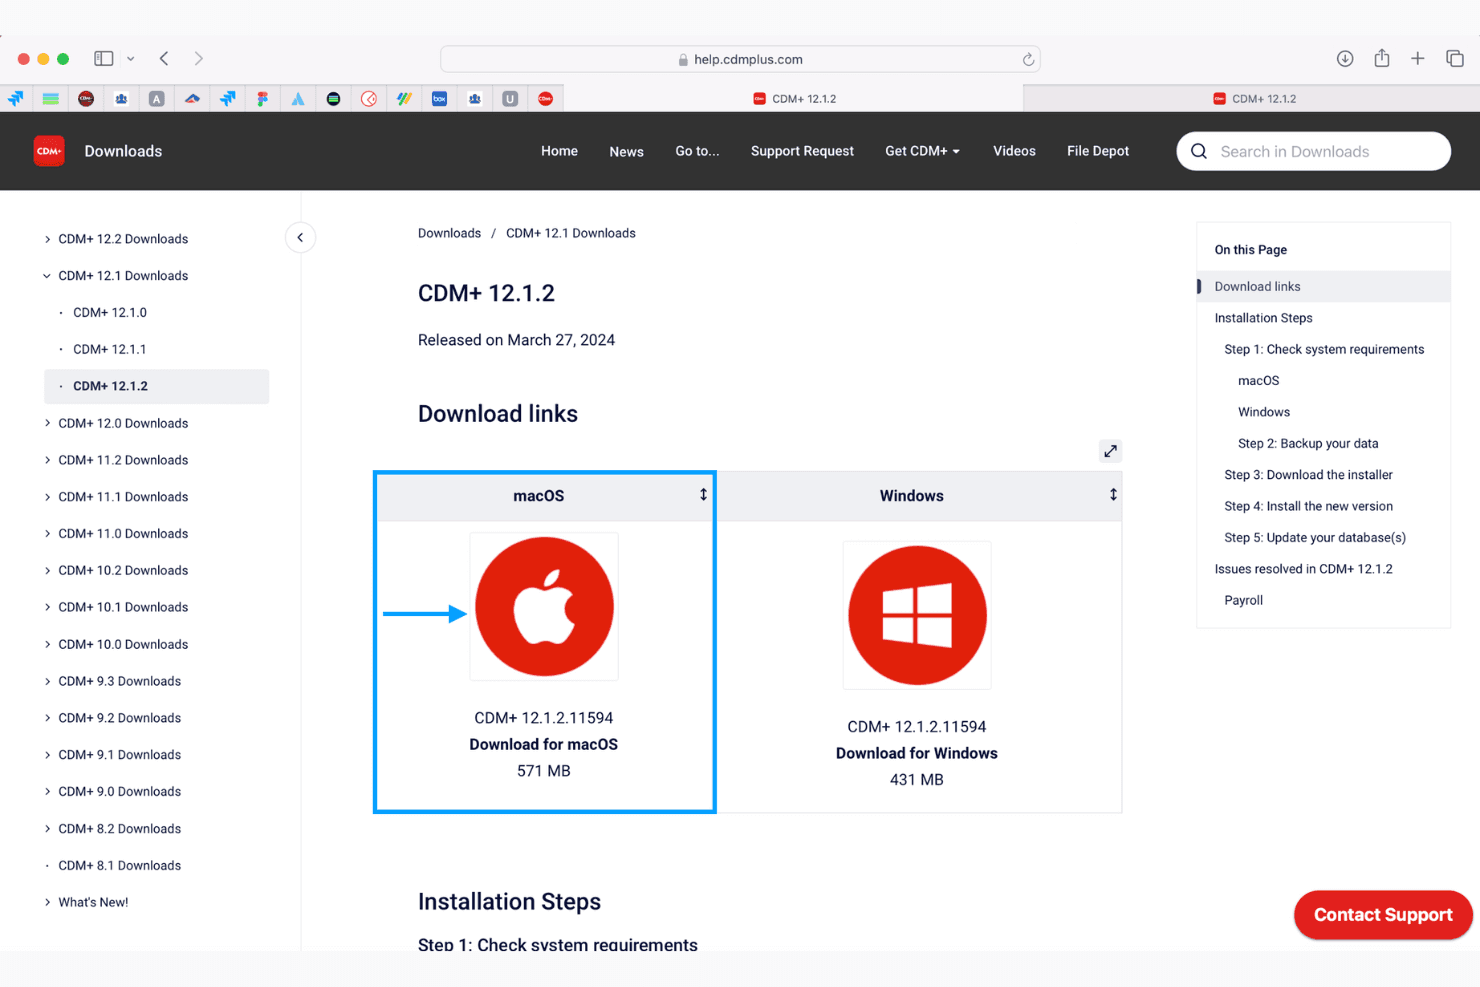This screenshot has width=1480, height=987.
Task: Reload the page with refresh icon
Action: (1028, 59)
